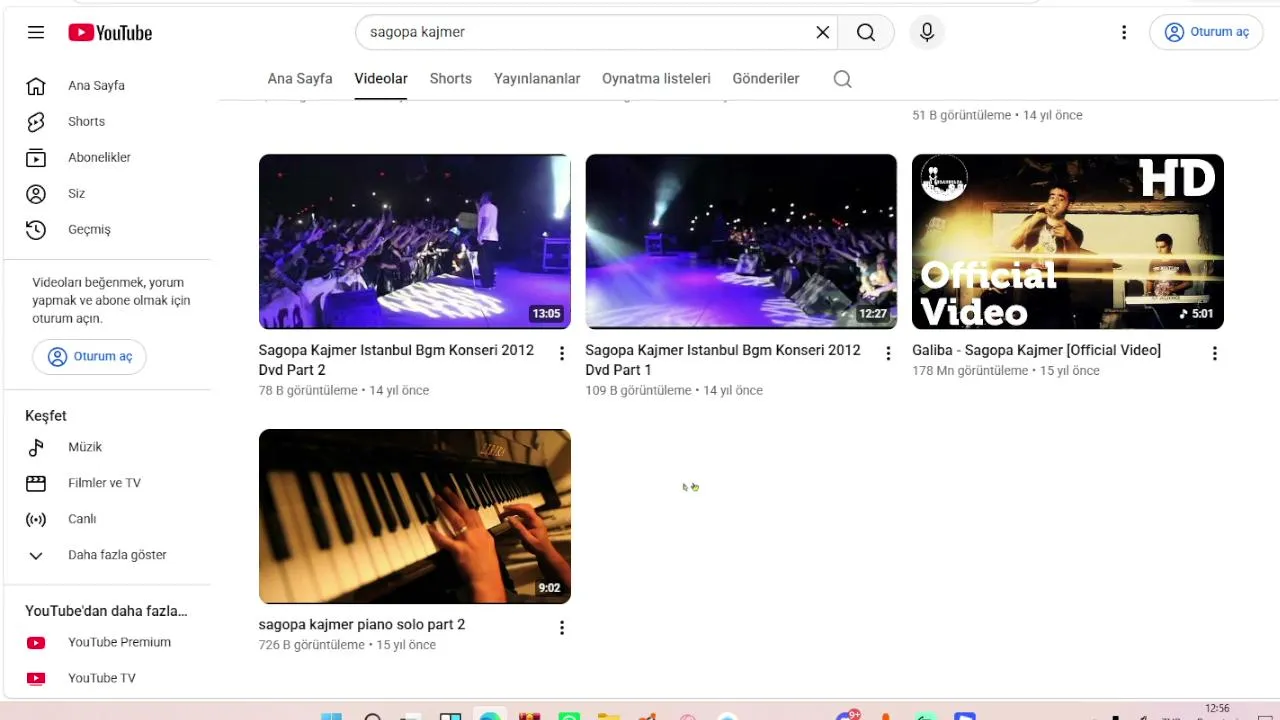
Task: Start voice search with the microphone
Action: tap(927, 32)
